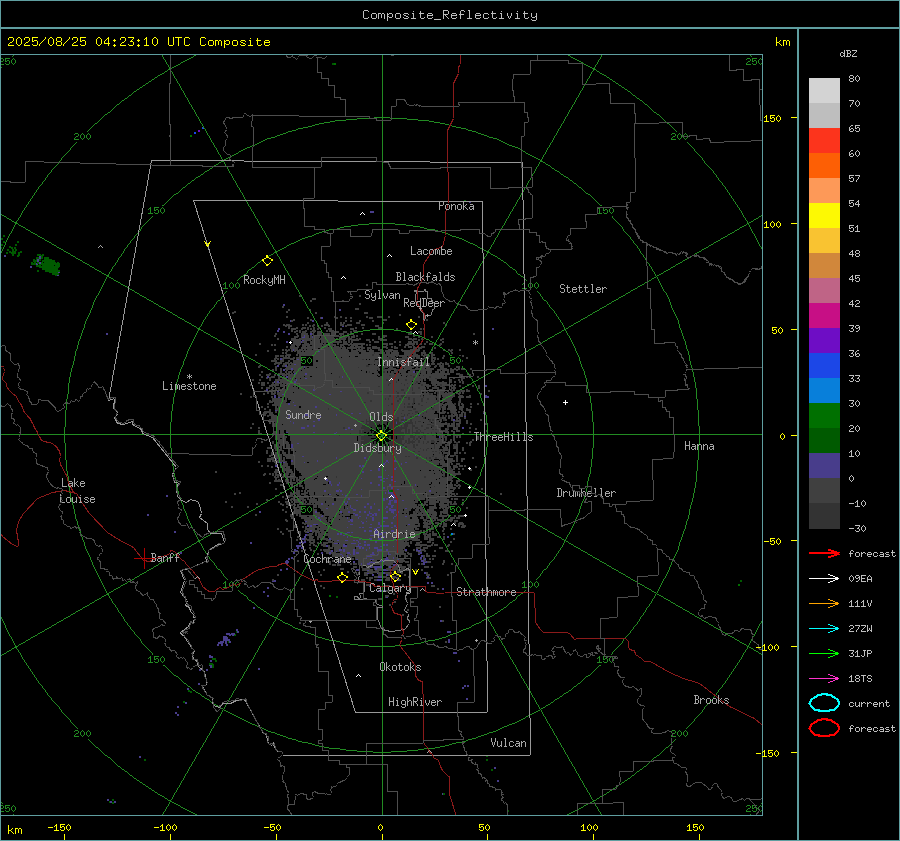
Task: Click the Sylvan label on the map
Action: tap(382, 295)
